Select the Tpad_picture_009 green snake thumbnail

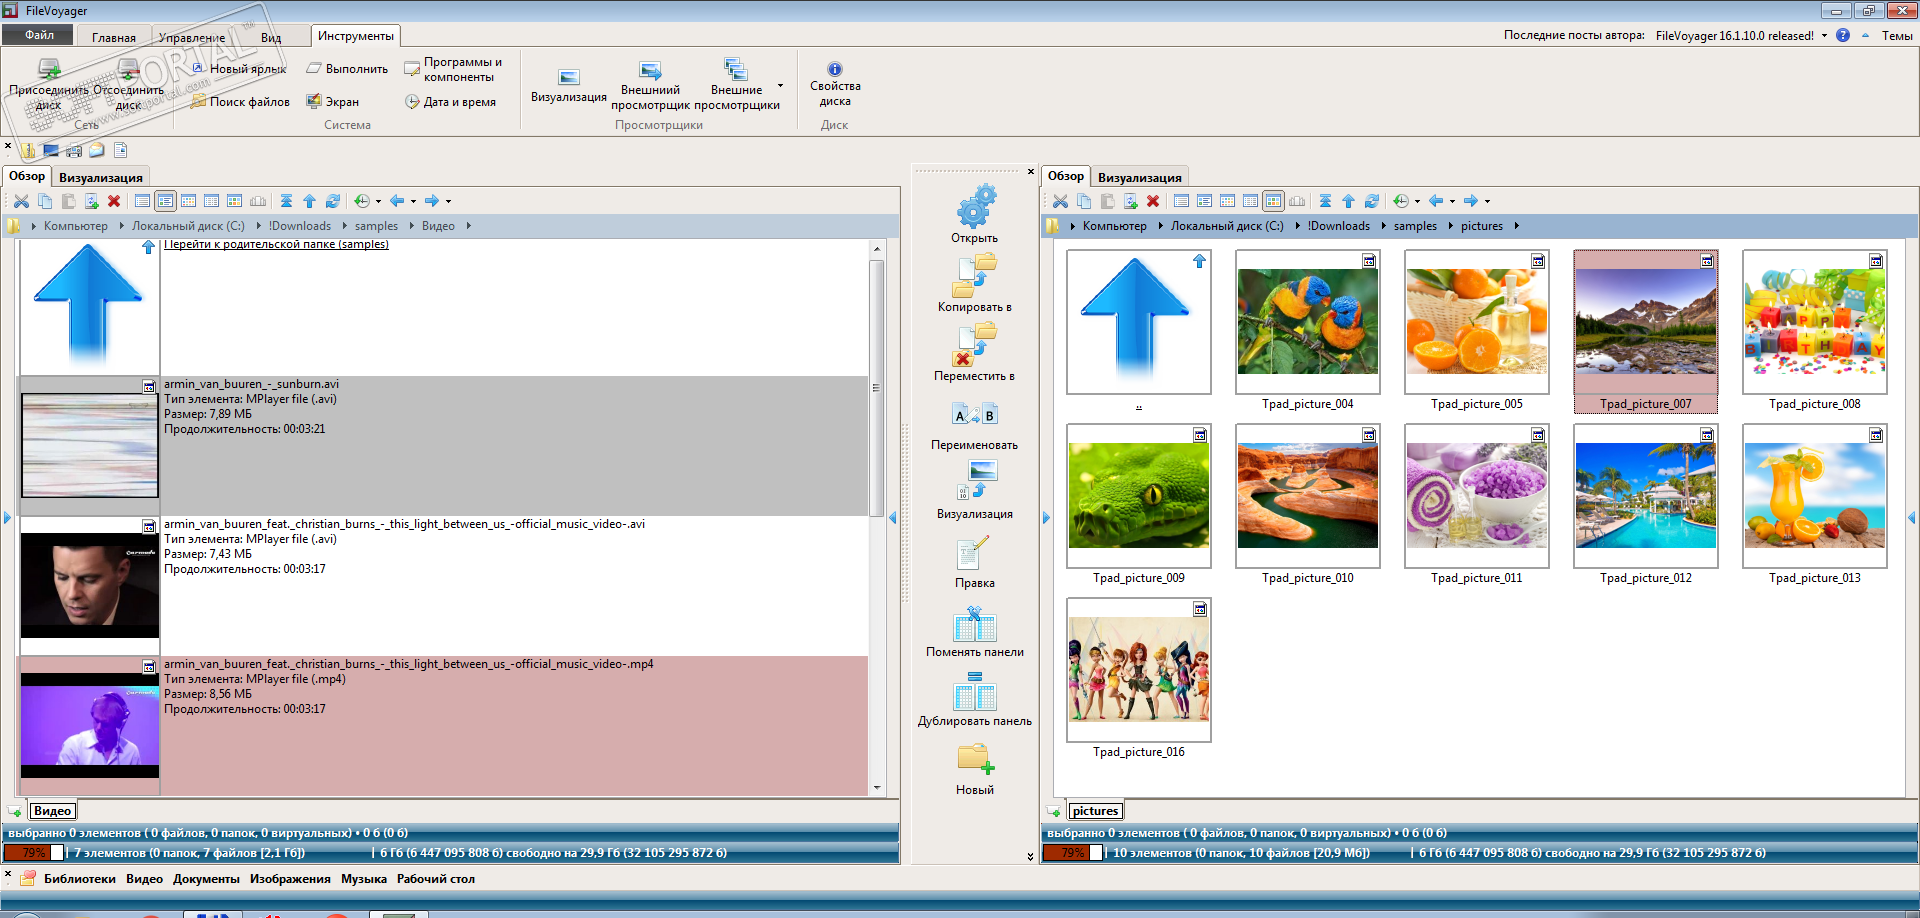1139,496
